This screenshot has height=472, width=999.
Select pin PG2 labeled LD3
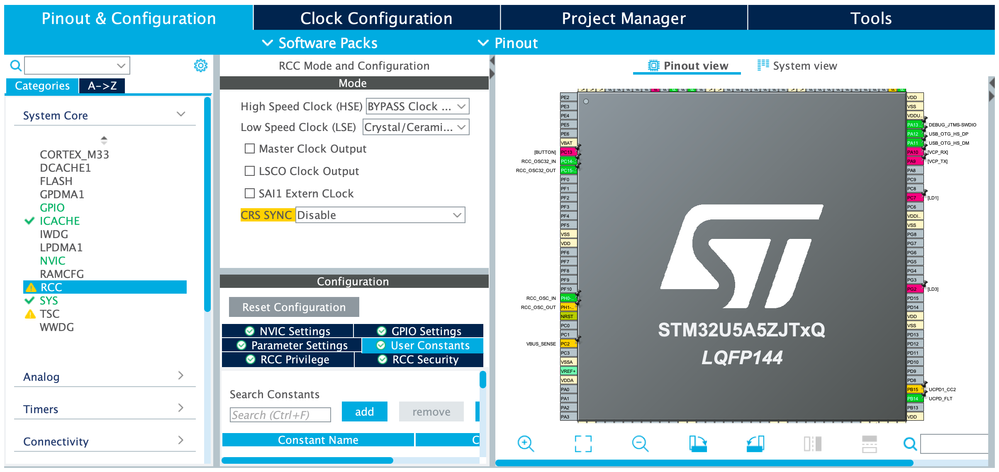coord(914,289)
